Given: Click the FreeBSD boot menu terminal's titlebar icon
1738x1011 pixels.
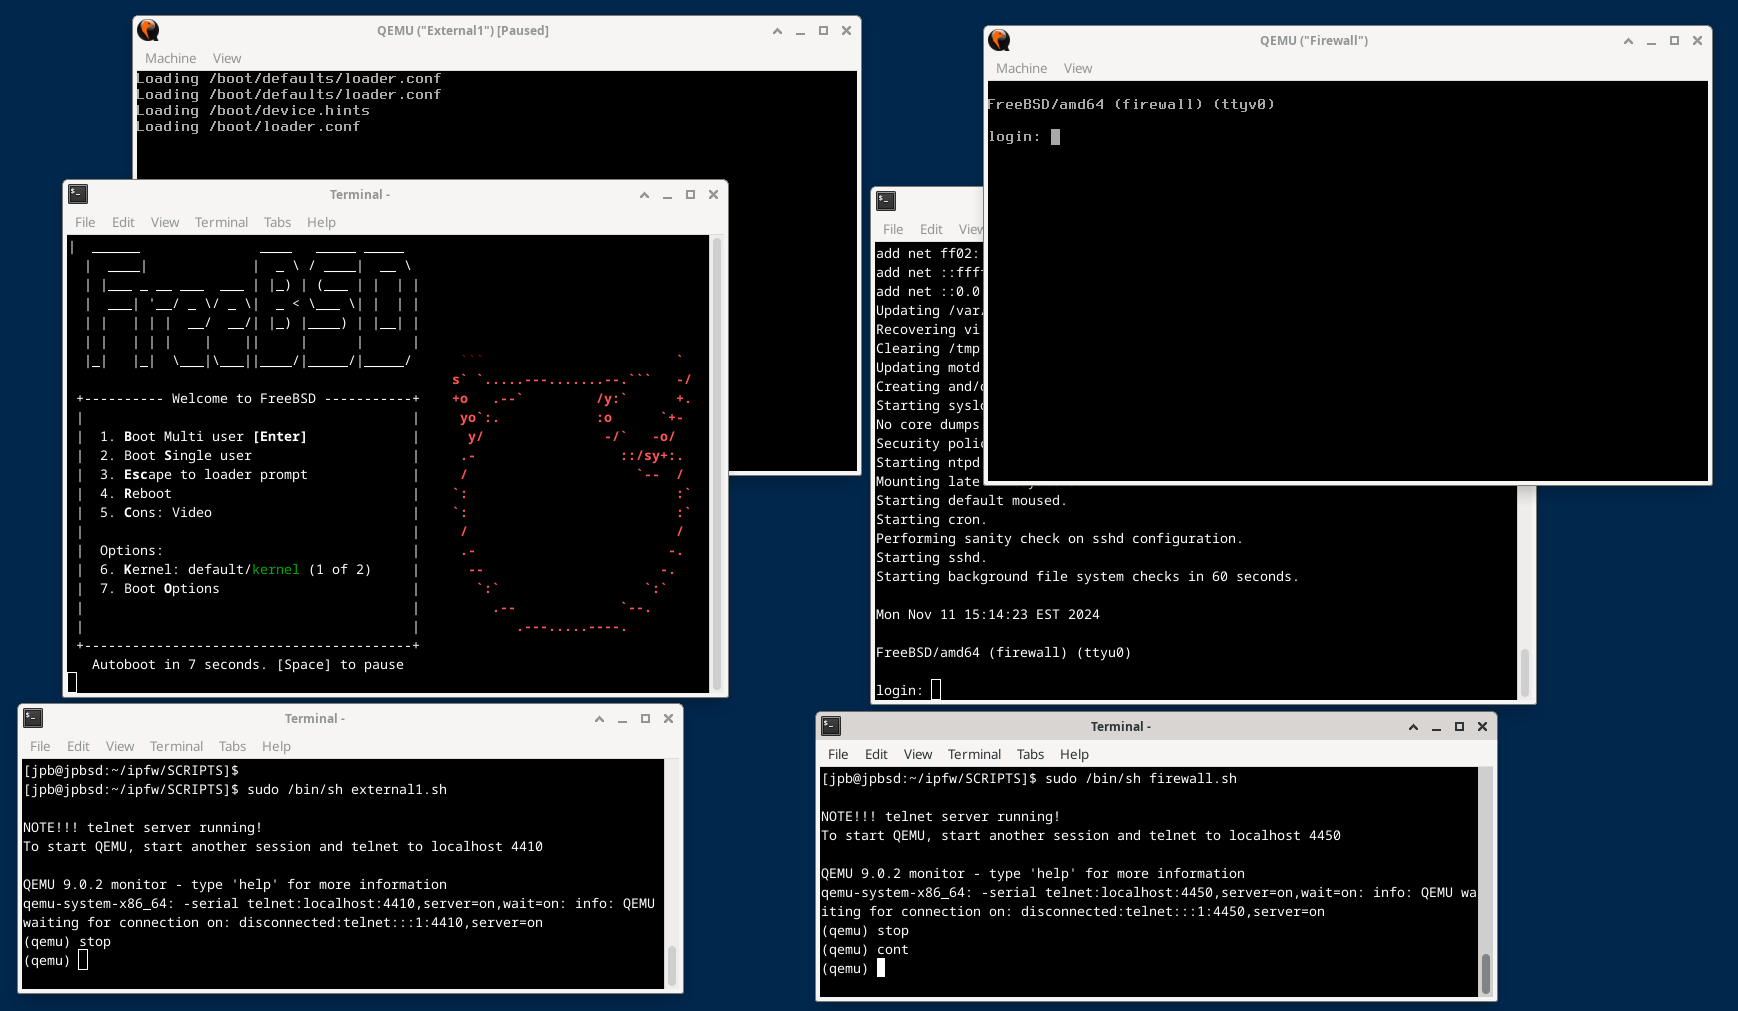Looking at the screenshot, I should coord(78,194).
